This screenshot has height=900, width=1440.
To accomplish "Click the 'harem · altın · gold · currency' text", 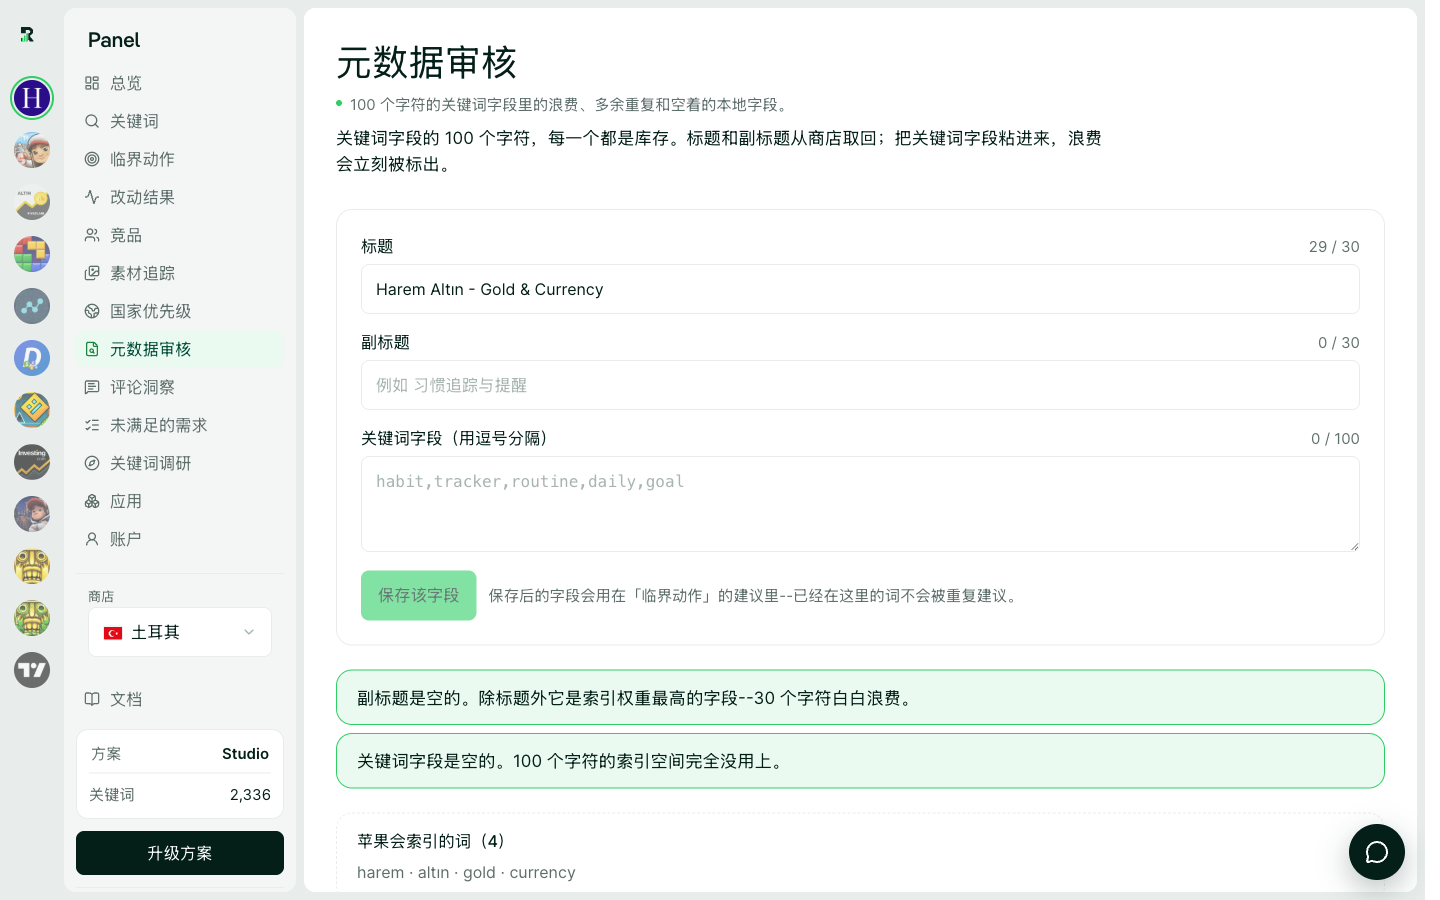I will pyautogui.click(x=466, y=873).
